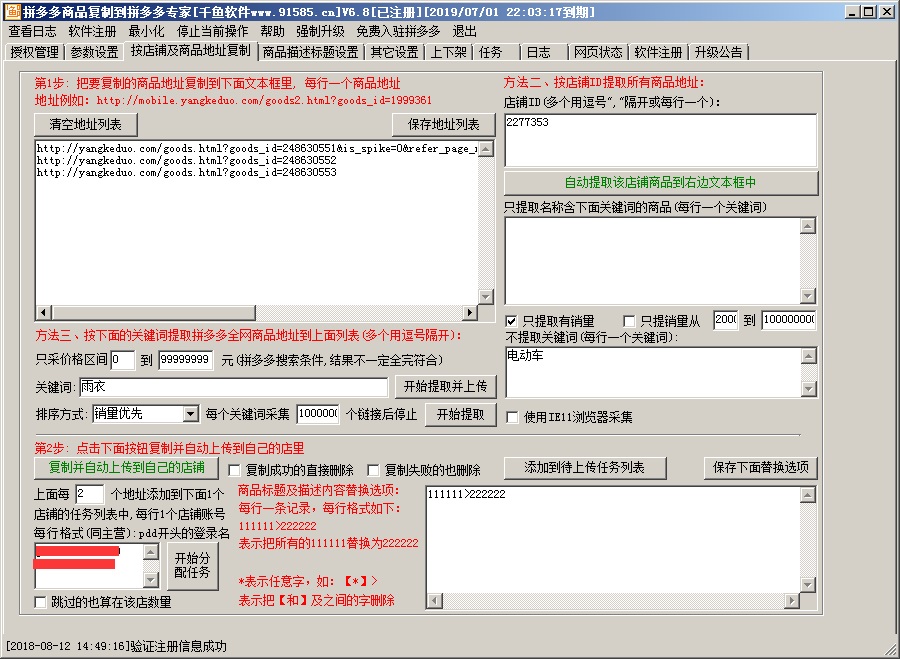Click the 保存地址列表 button

443,124
